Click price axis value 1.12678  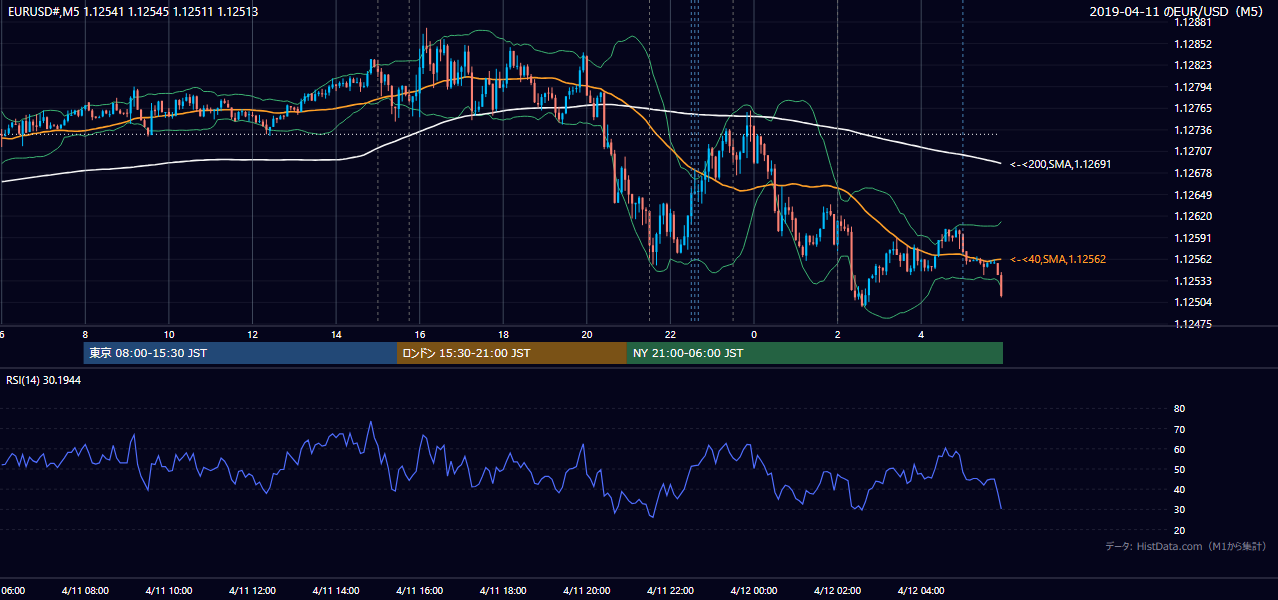pos(1194,173)
